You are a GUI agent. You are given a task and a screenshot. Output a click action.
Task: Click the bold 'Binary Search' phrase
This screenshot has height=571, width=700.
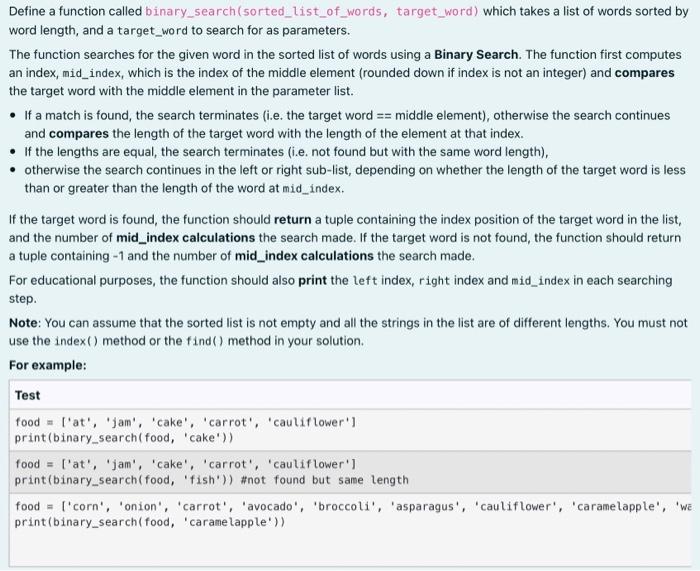pos(476,54)
